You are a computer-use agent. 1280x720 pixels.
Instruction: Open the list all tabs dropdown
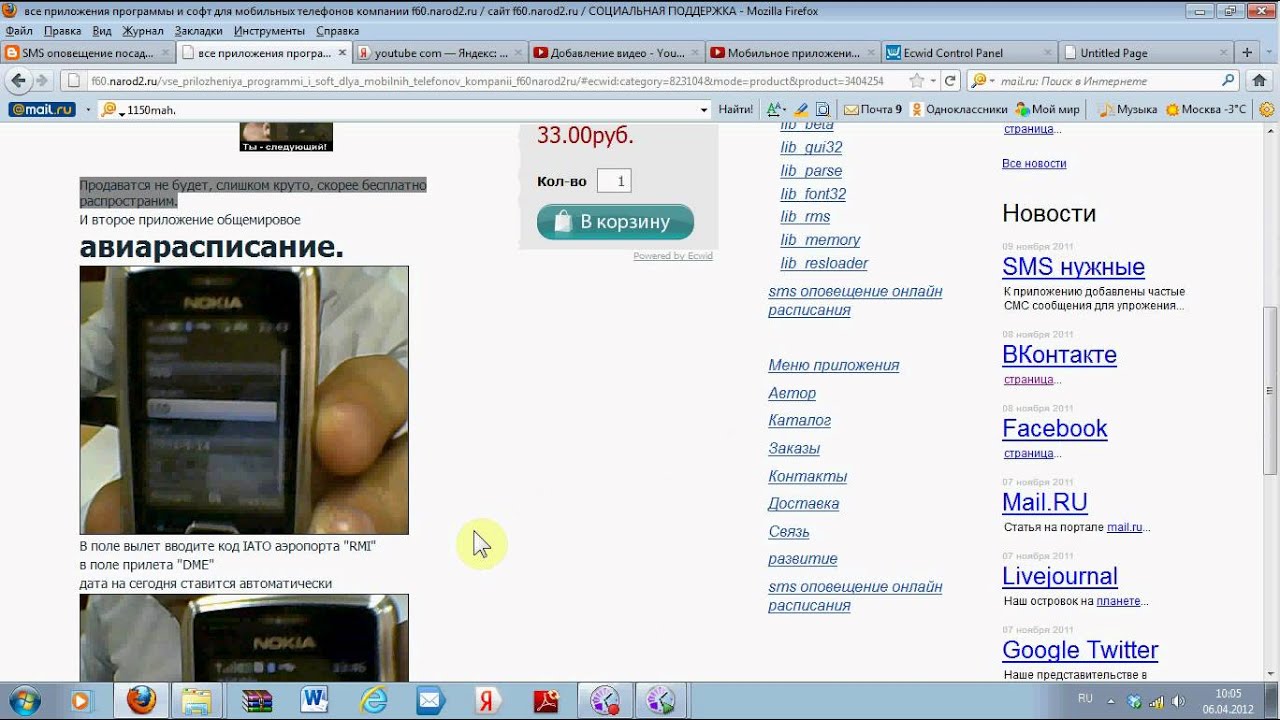point(1270,53)
